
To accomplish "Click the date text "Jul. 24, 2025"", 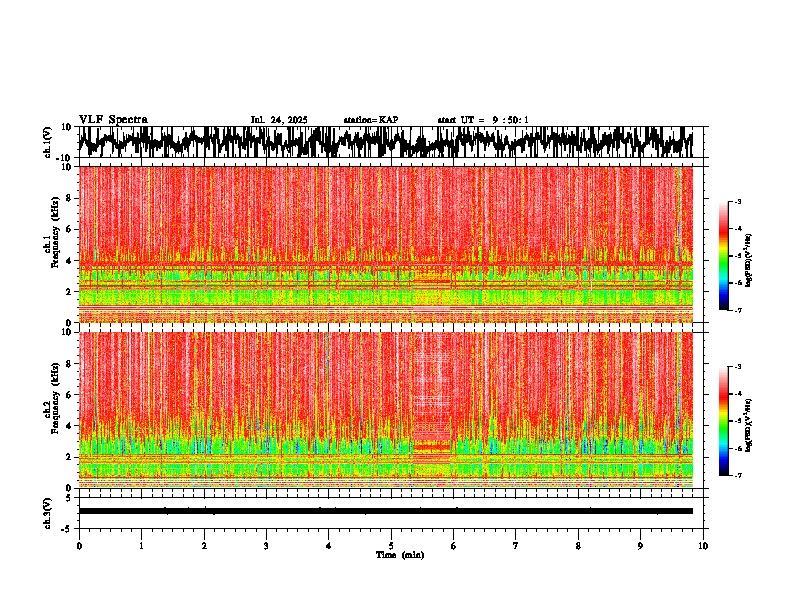I will pos(279,120).
